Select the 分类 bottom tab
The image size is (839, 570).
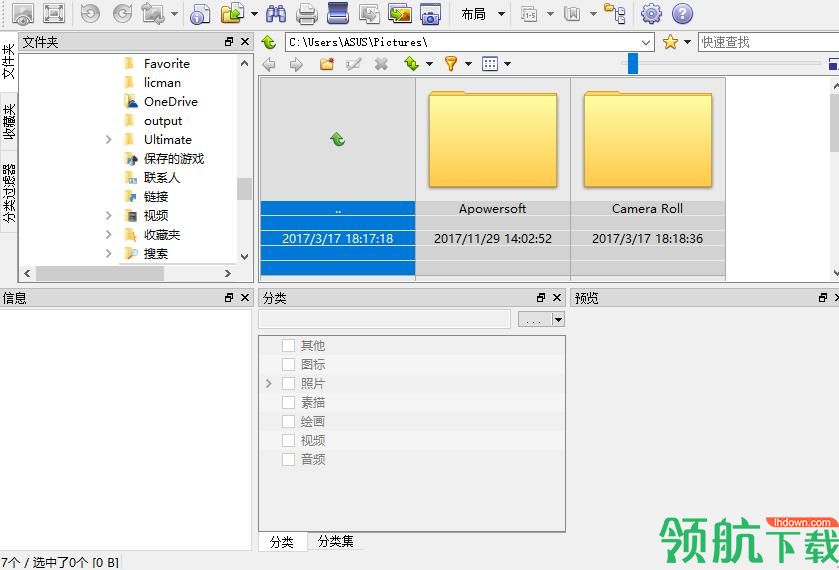(282, 542)
